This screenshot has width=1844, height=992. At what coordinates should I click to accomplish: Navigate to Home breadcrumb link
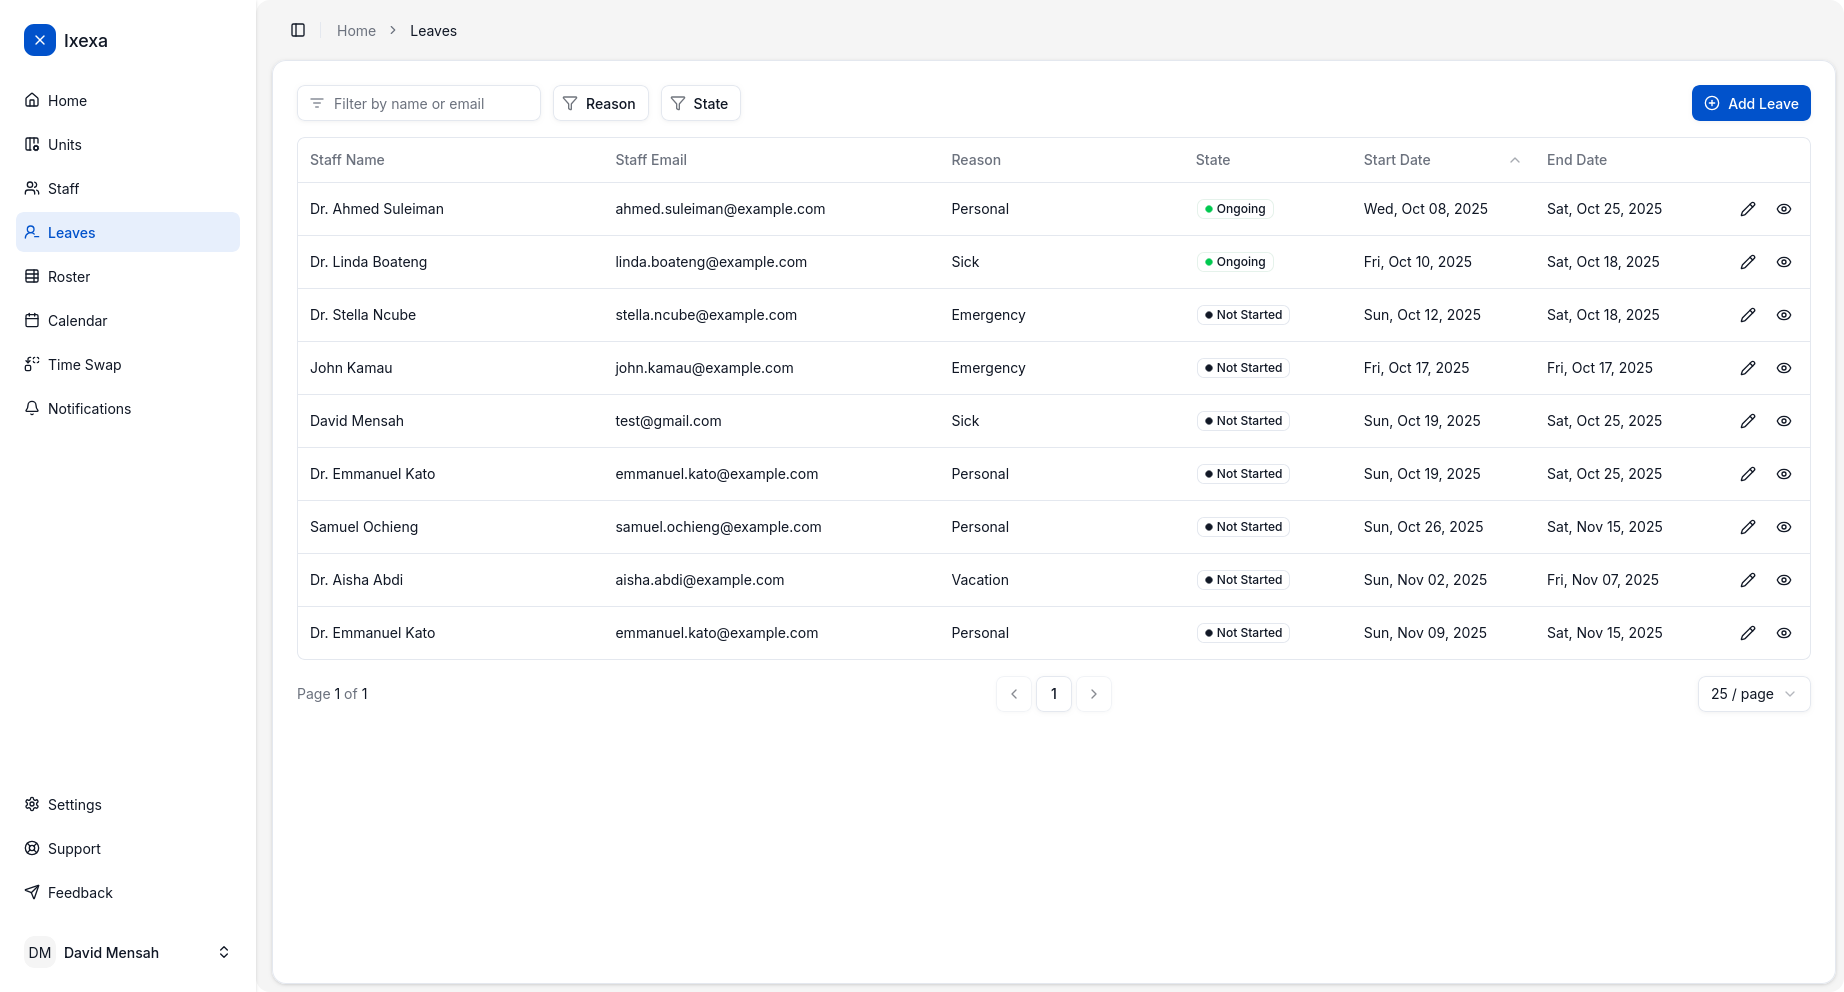point(356,31)
